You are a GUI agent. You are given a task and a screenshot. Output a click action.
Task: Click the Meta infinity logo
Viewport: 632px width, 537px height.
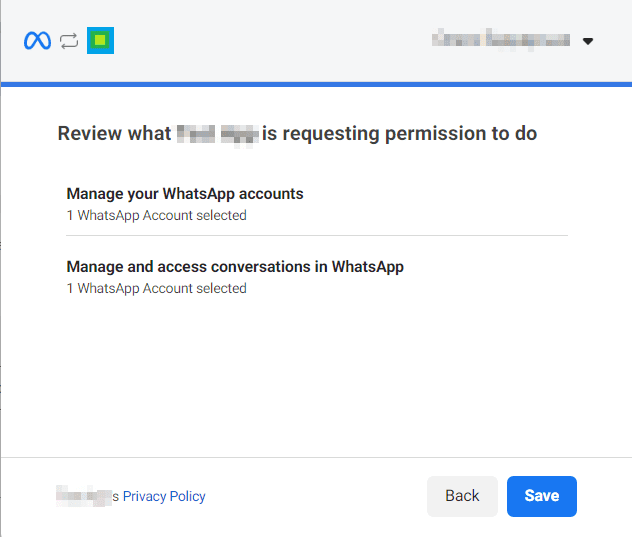pos(37,40)
